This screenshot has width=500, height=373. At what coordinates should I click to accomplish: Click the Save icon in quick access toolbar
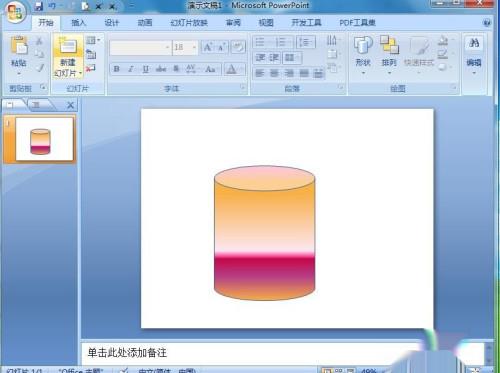(x=39, y=6)
